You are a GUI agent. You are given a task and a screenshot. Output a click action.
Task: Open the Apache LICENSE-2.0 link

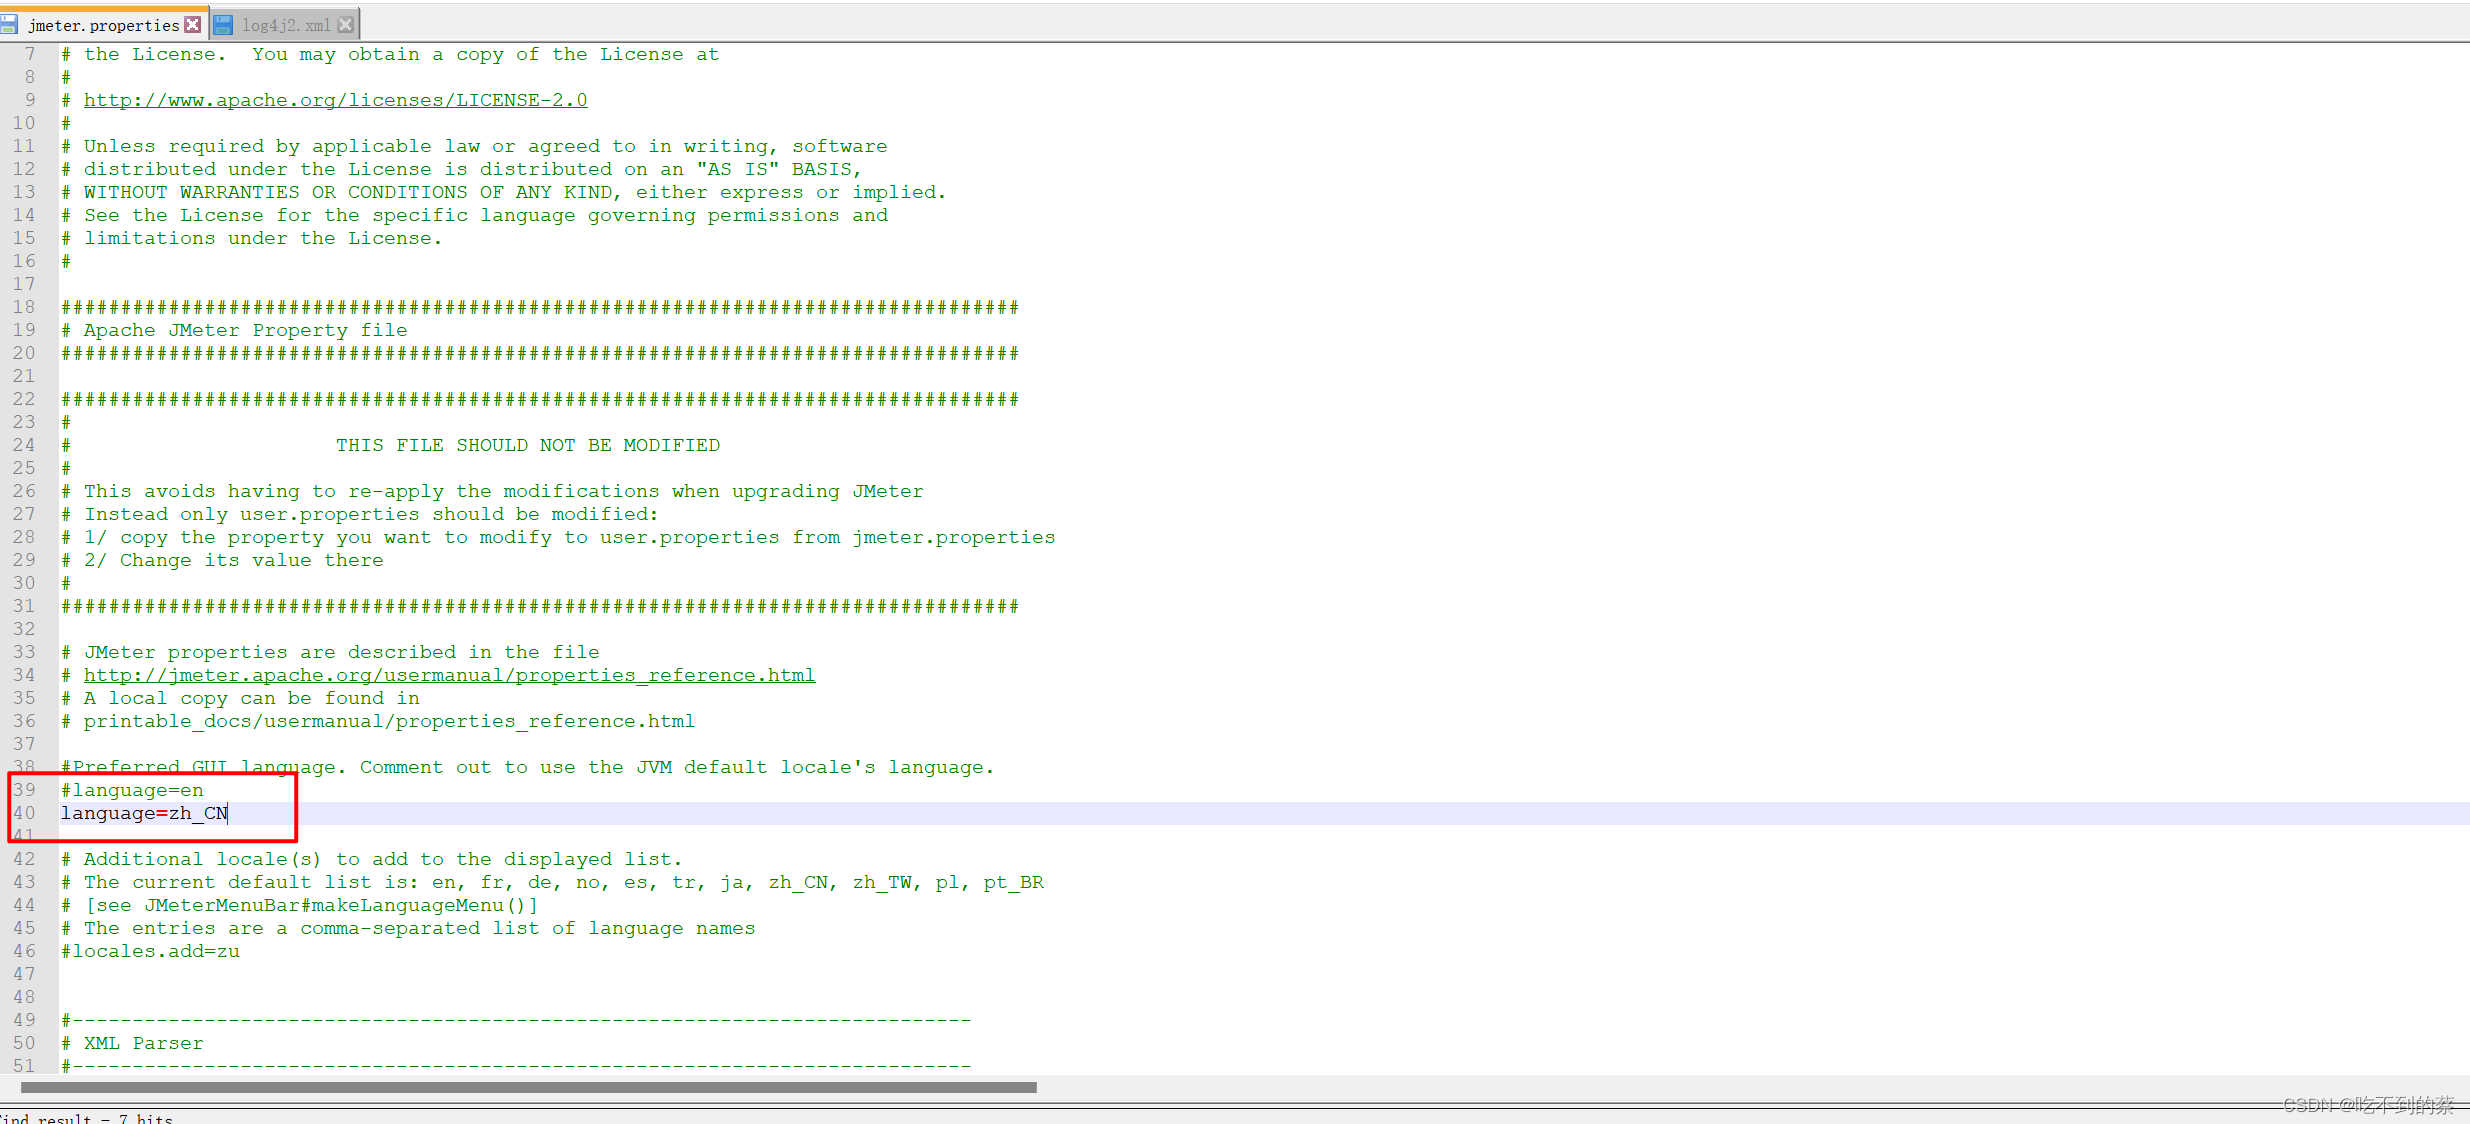tap(335, 100)
